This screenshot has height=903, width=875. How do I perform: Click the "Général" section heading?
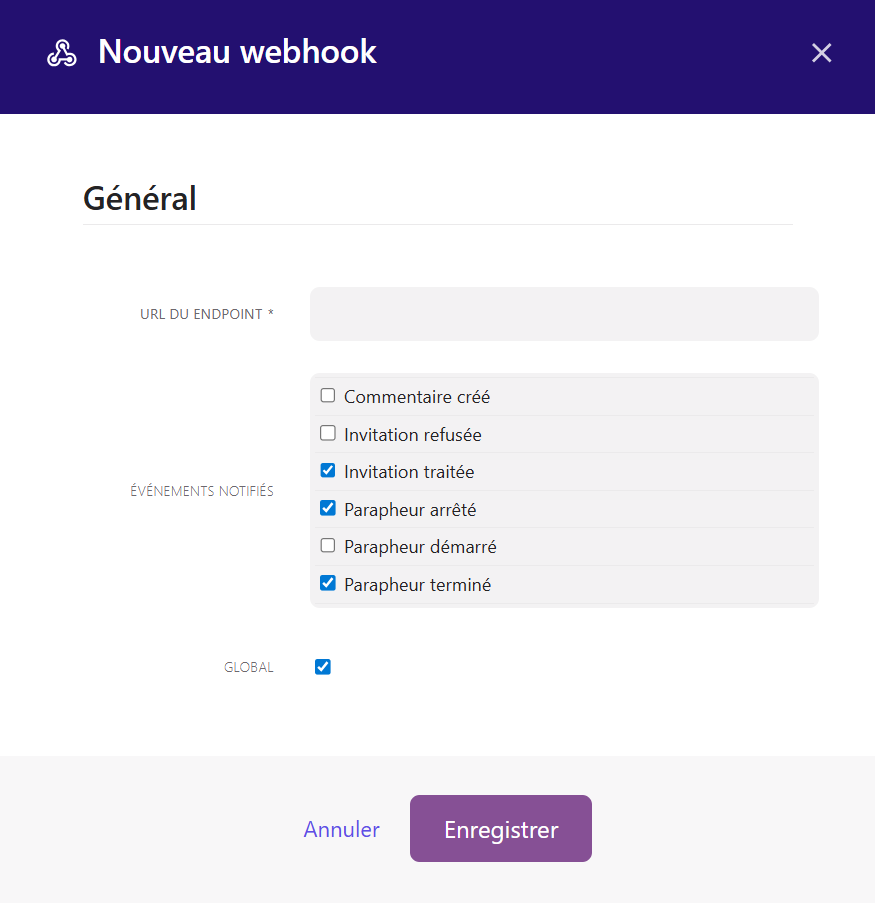[x=140, y=198]
